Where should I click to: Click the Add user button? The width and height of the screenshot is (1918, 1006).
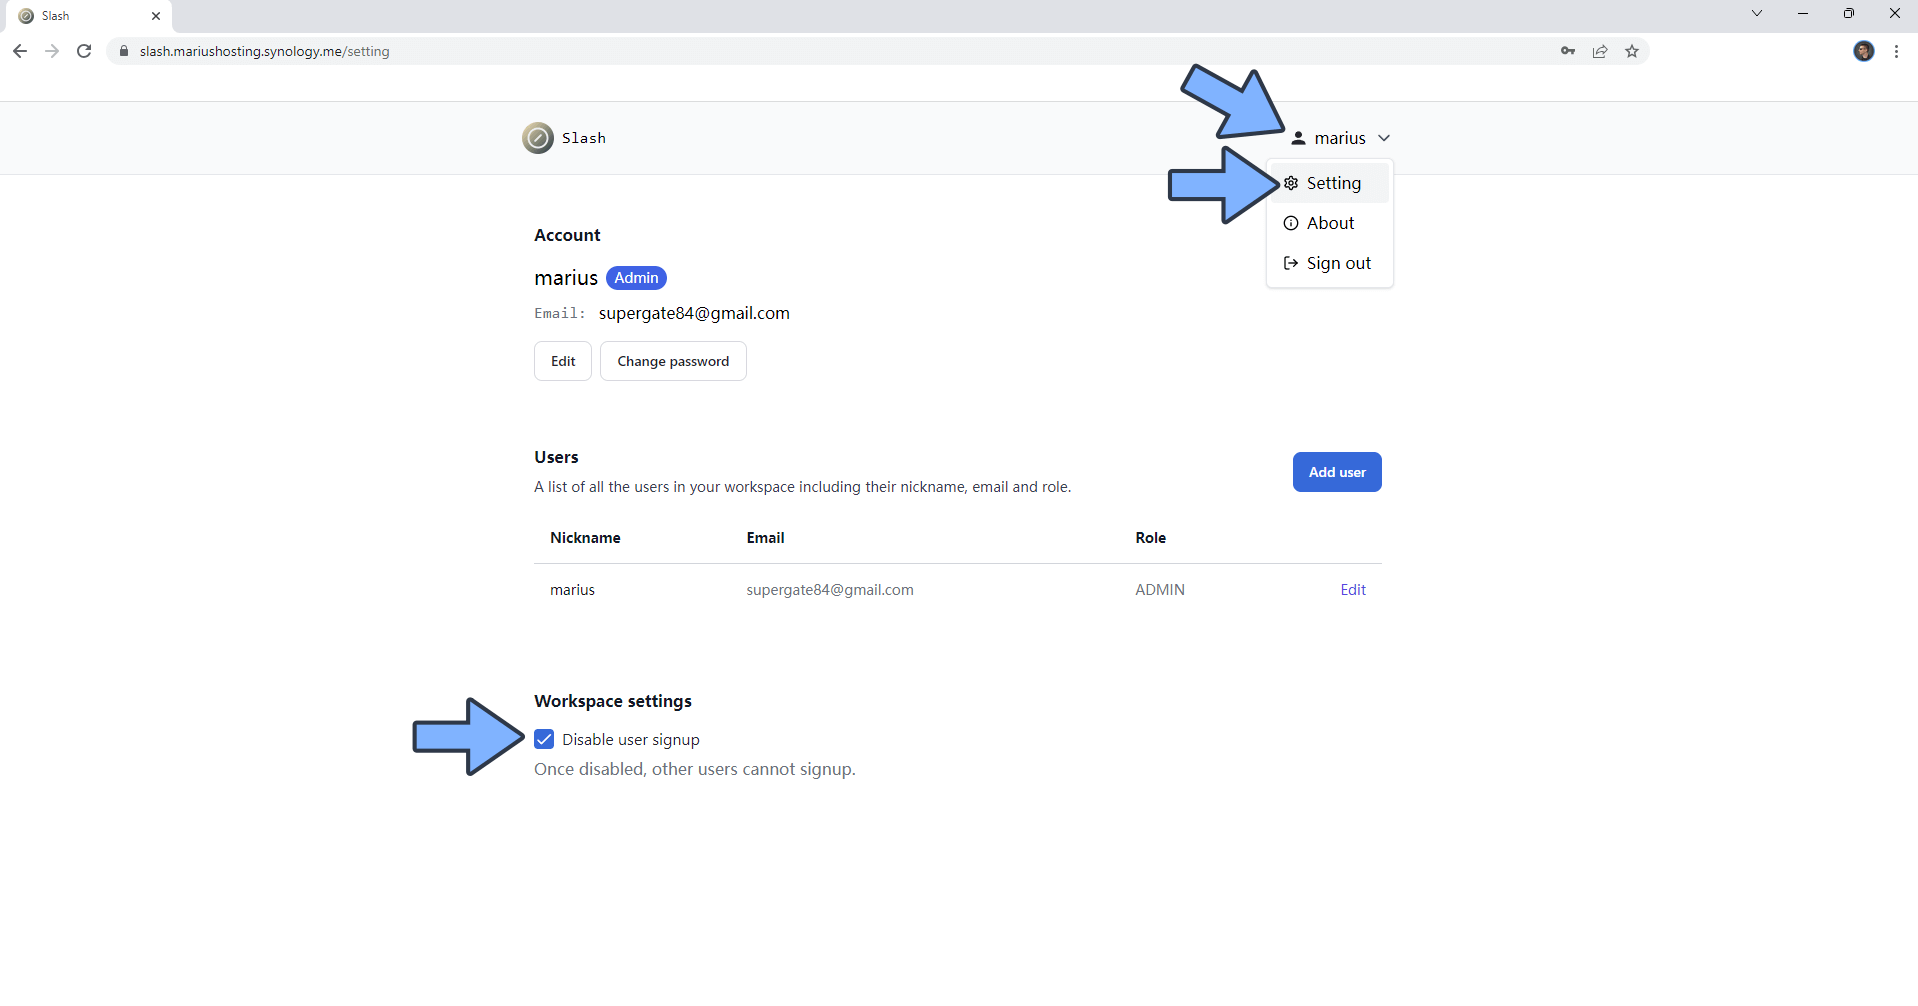point(1337,471)
